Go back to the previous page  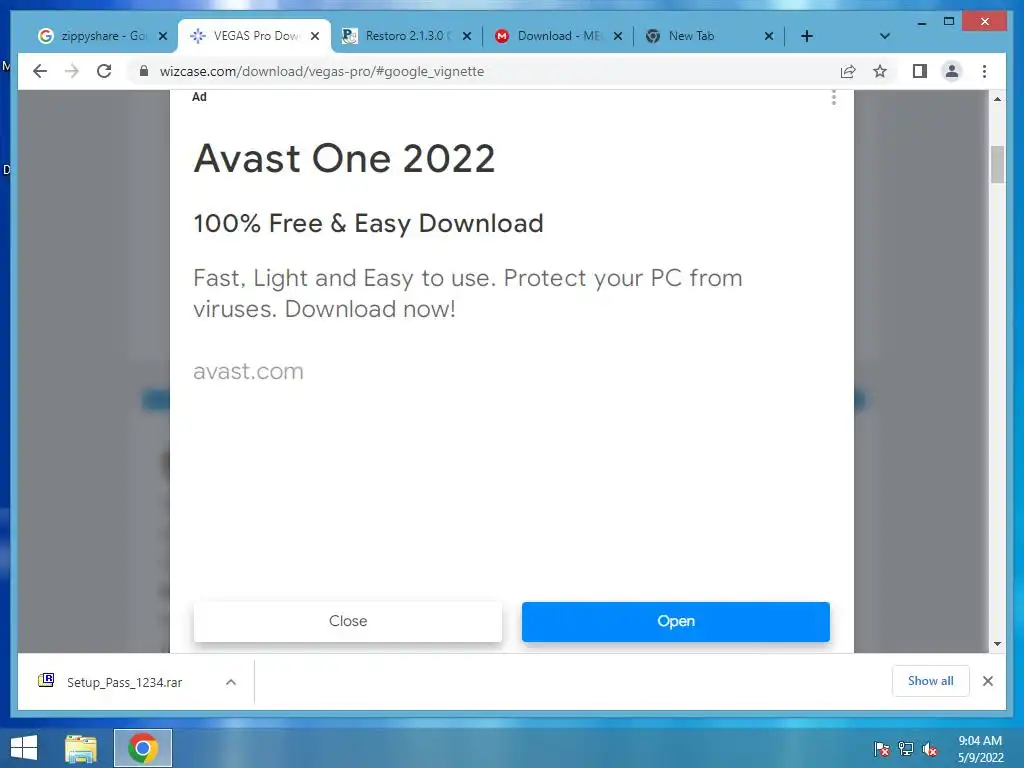(x=40, y=71)
